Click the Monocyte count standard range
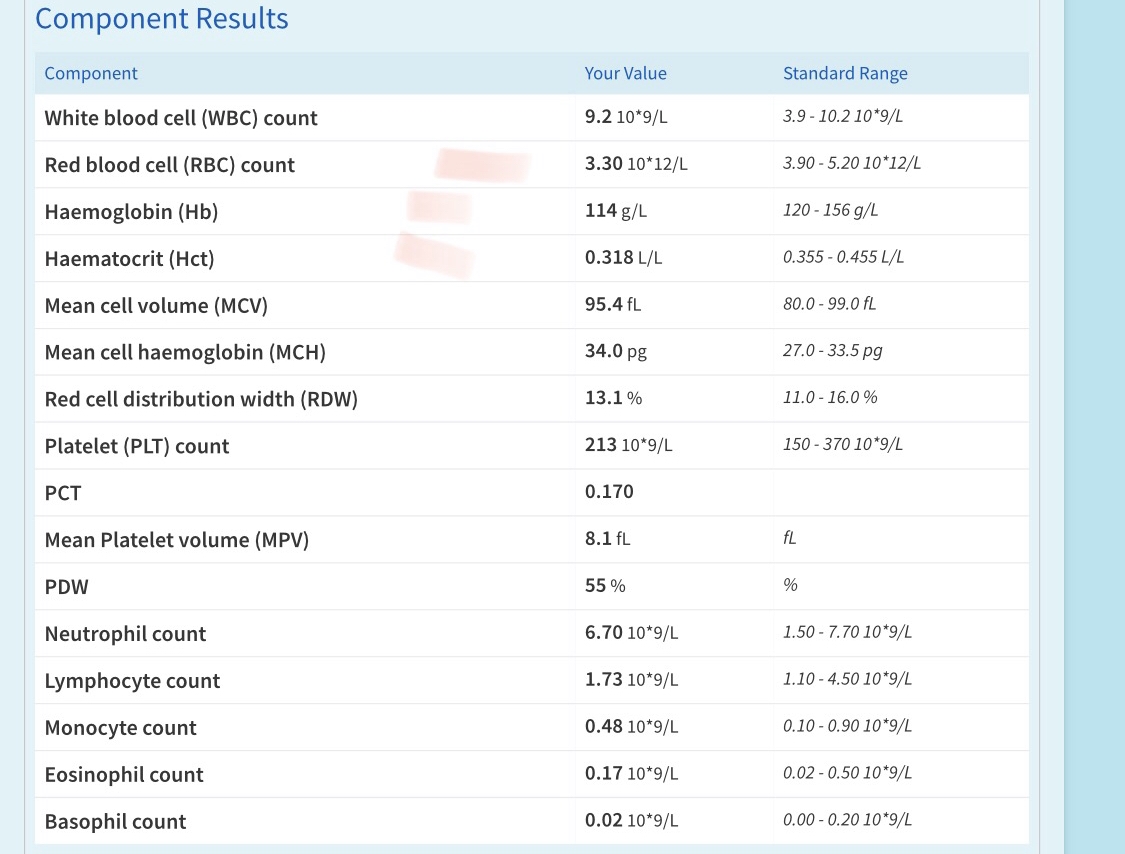Image resolution: width=1125 pixels, height=854 pixels. (x=847, y=726)
